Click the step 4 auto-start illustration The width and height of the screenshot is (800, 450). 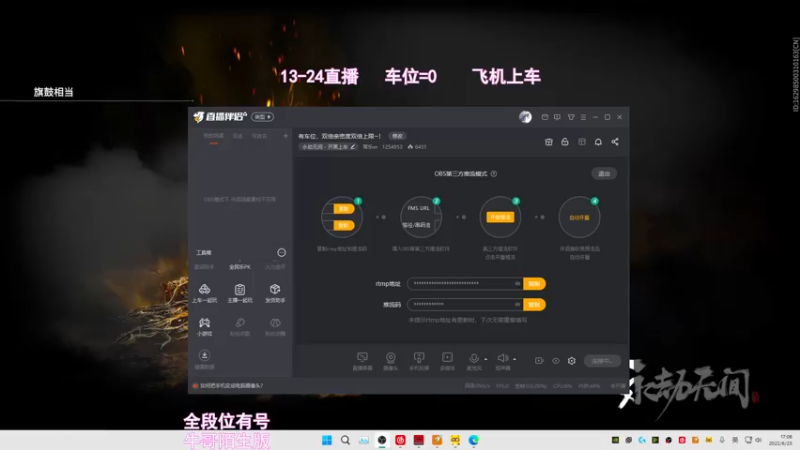click(x=579, y=217)
